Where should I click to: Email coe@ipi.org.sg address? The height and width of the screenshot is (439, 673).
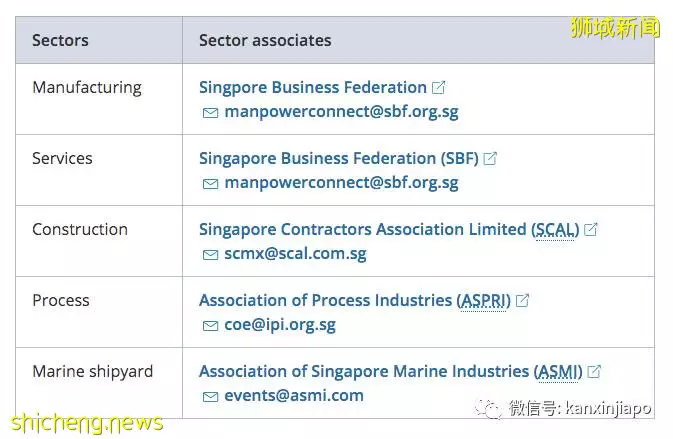[x=280, y=325]
